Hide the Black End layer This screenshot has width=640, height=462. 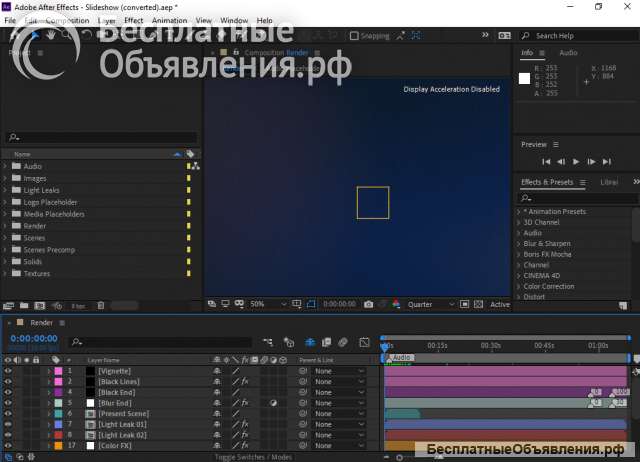8,392
